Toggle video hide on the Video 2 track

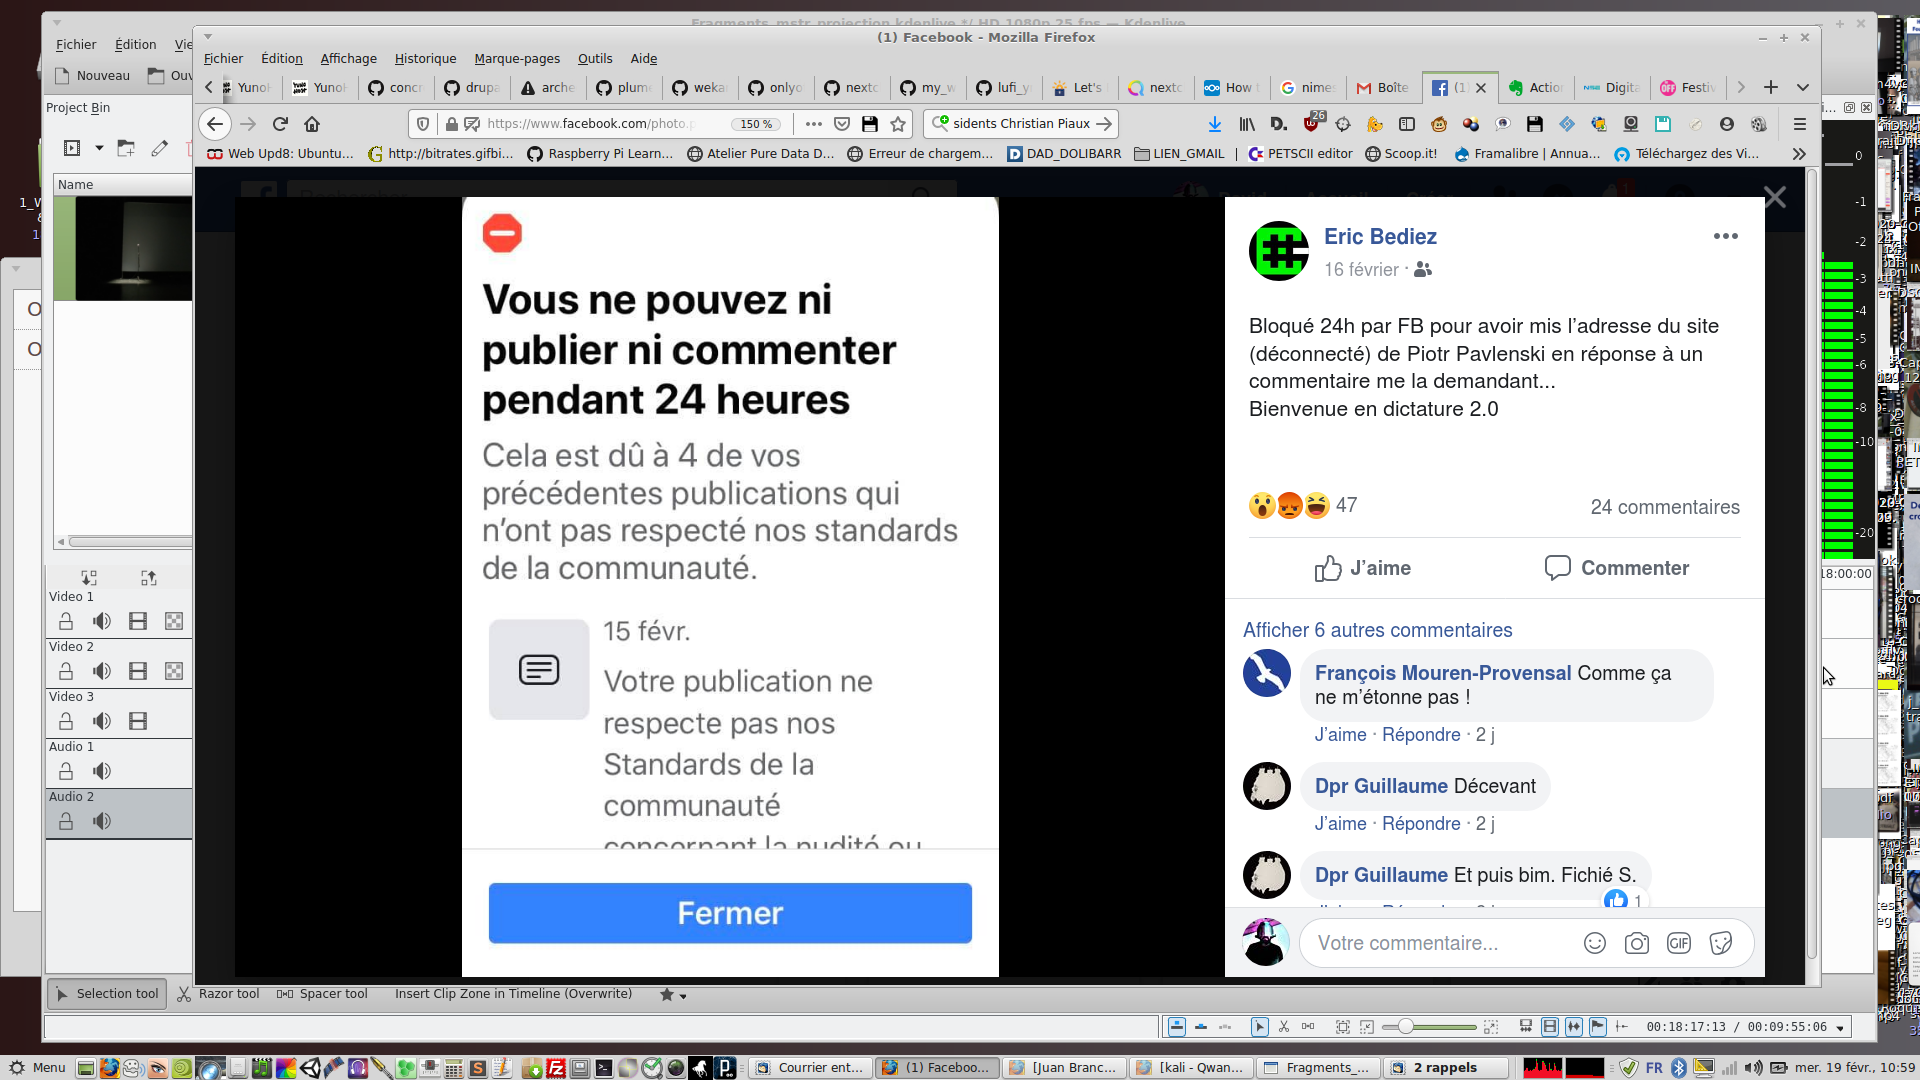point(138,671)
